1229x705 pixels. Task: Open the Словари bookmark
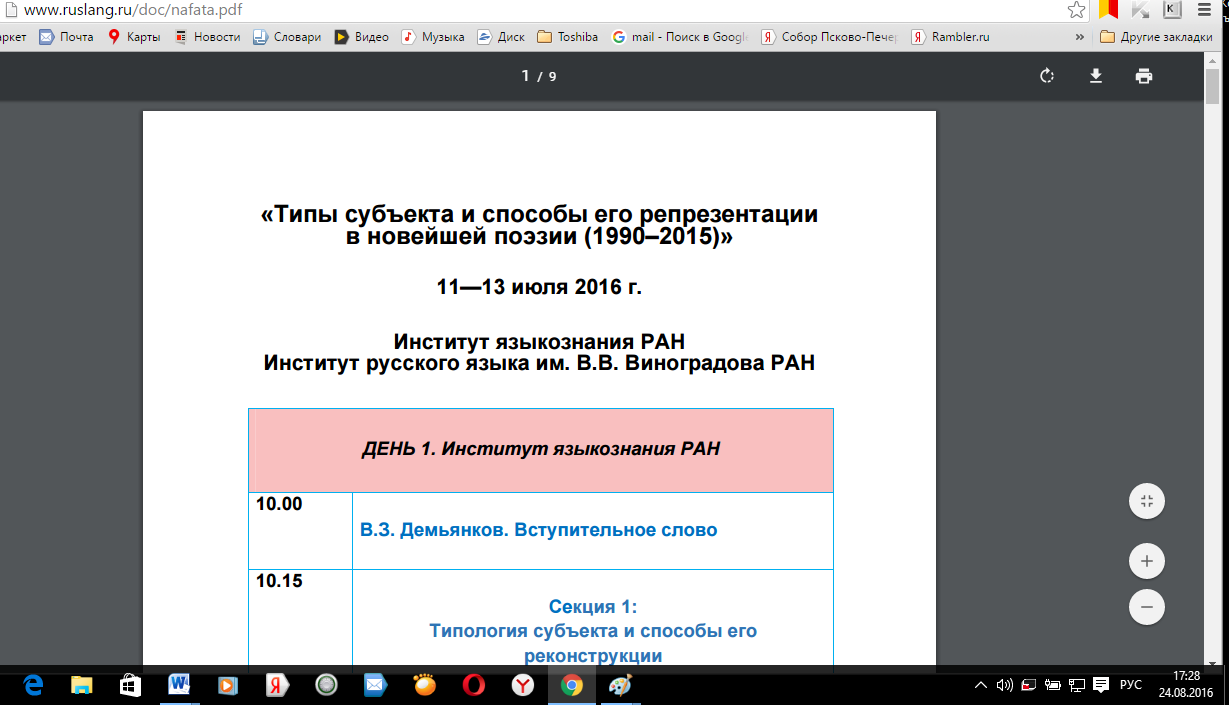[287, 37]
